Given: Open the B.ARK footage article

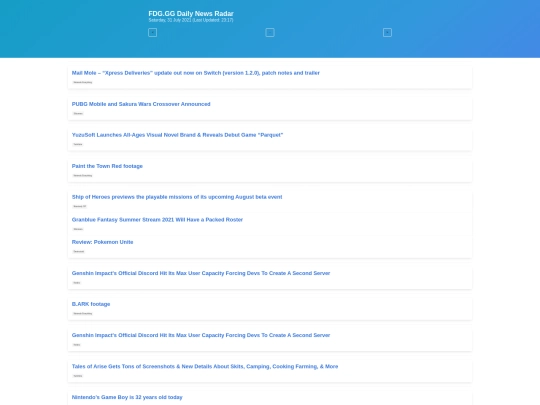Looking at the screenshot, I should 91,304.
